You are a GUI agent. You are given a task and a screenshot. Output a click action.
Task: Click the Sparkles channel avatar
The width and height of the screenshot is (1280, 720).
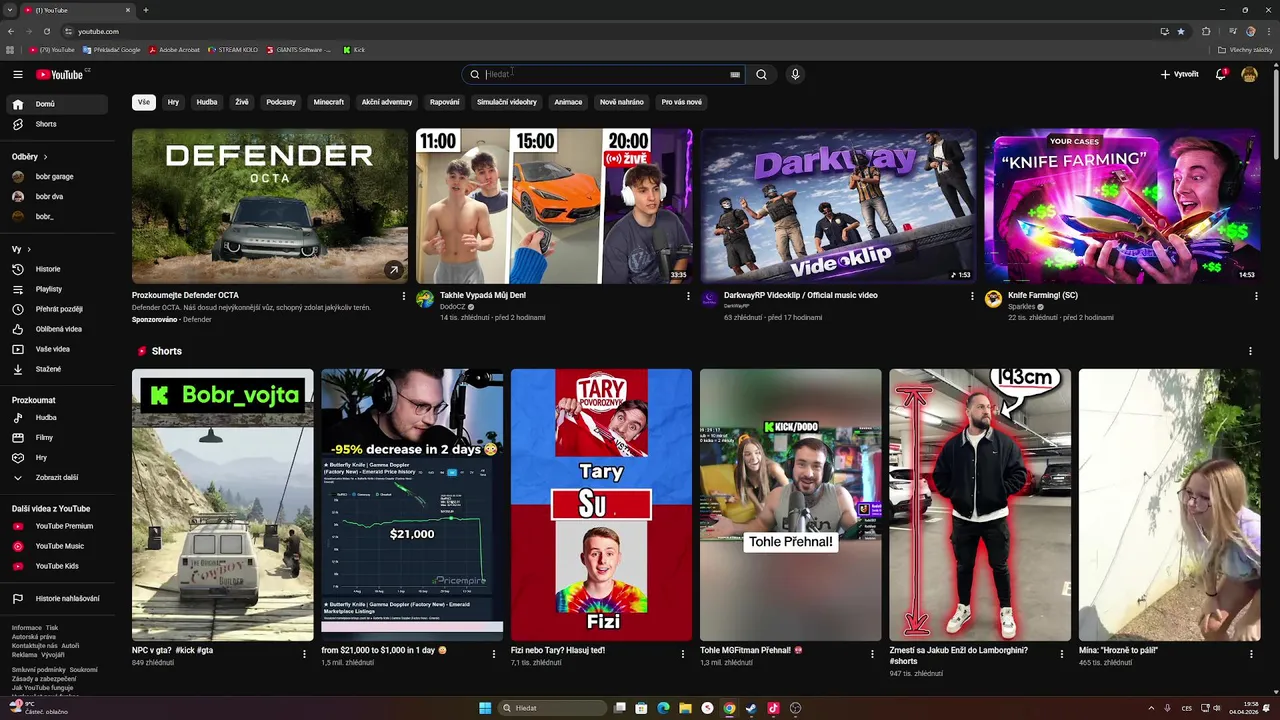(x=993, y=299)
